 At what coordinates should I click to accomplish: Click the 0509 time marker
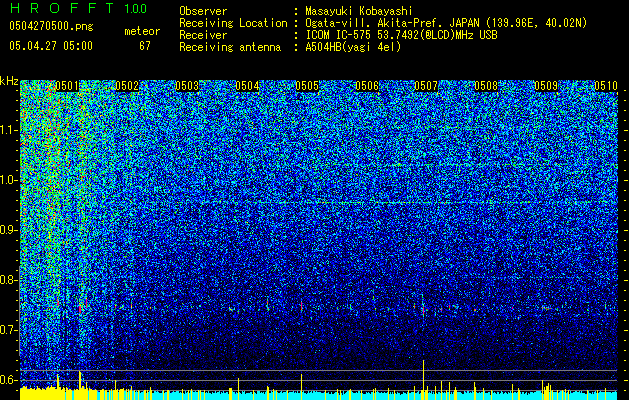pos(546,86)
